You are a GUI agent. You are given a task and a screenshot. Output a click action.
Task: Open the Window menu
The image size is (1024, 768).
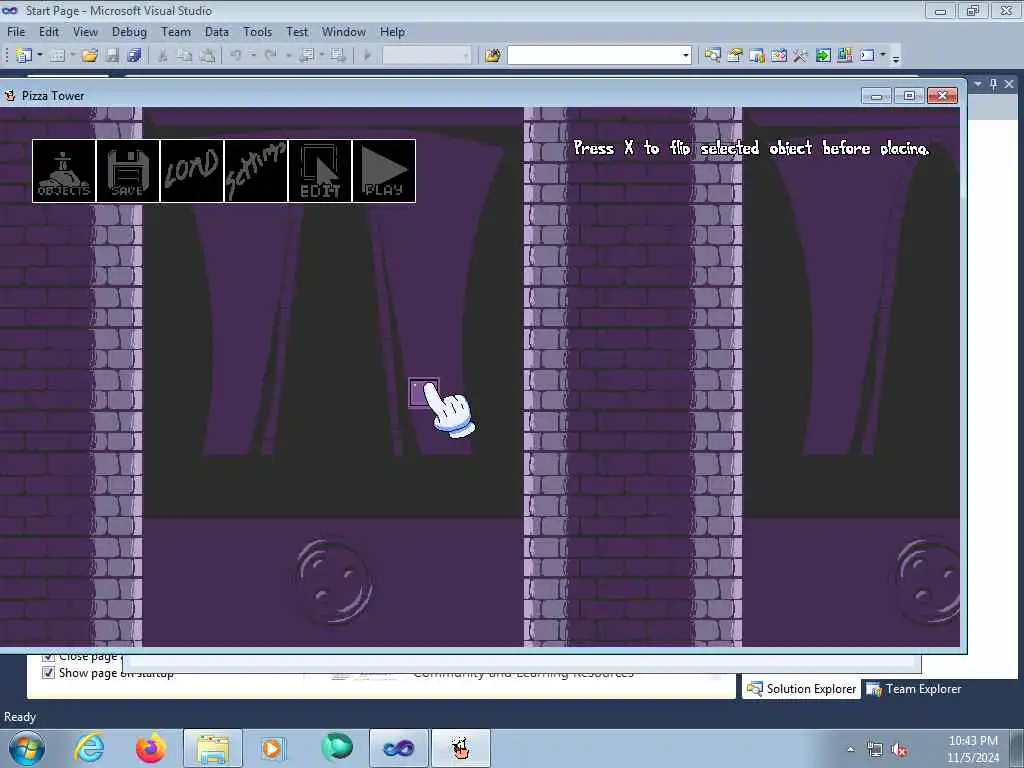coord(344,31)
